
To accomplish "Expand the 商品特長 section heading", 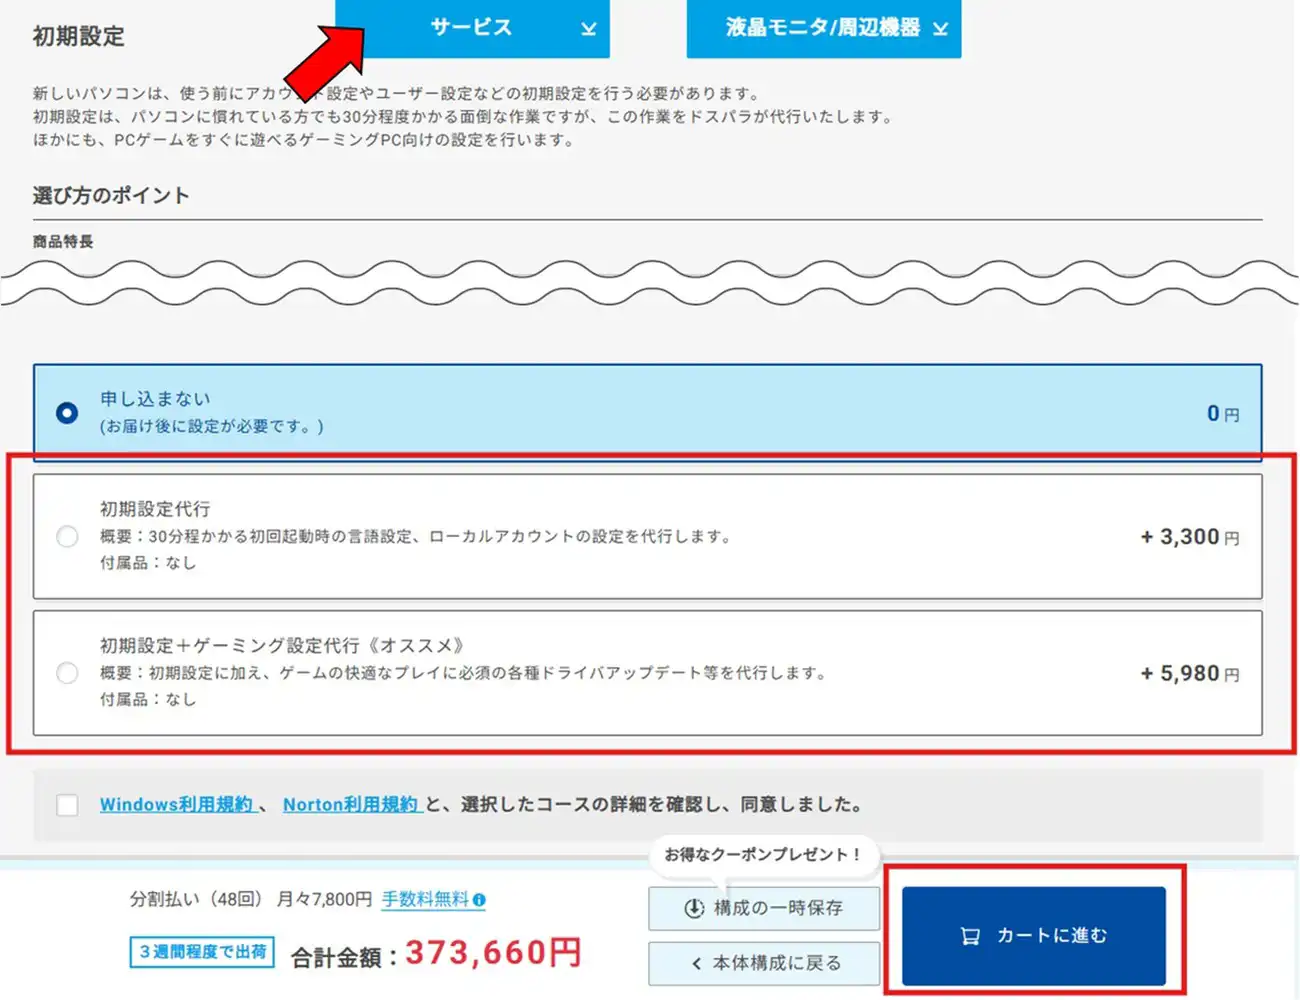I will (63, 242).
